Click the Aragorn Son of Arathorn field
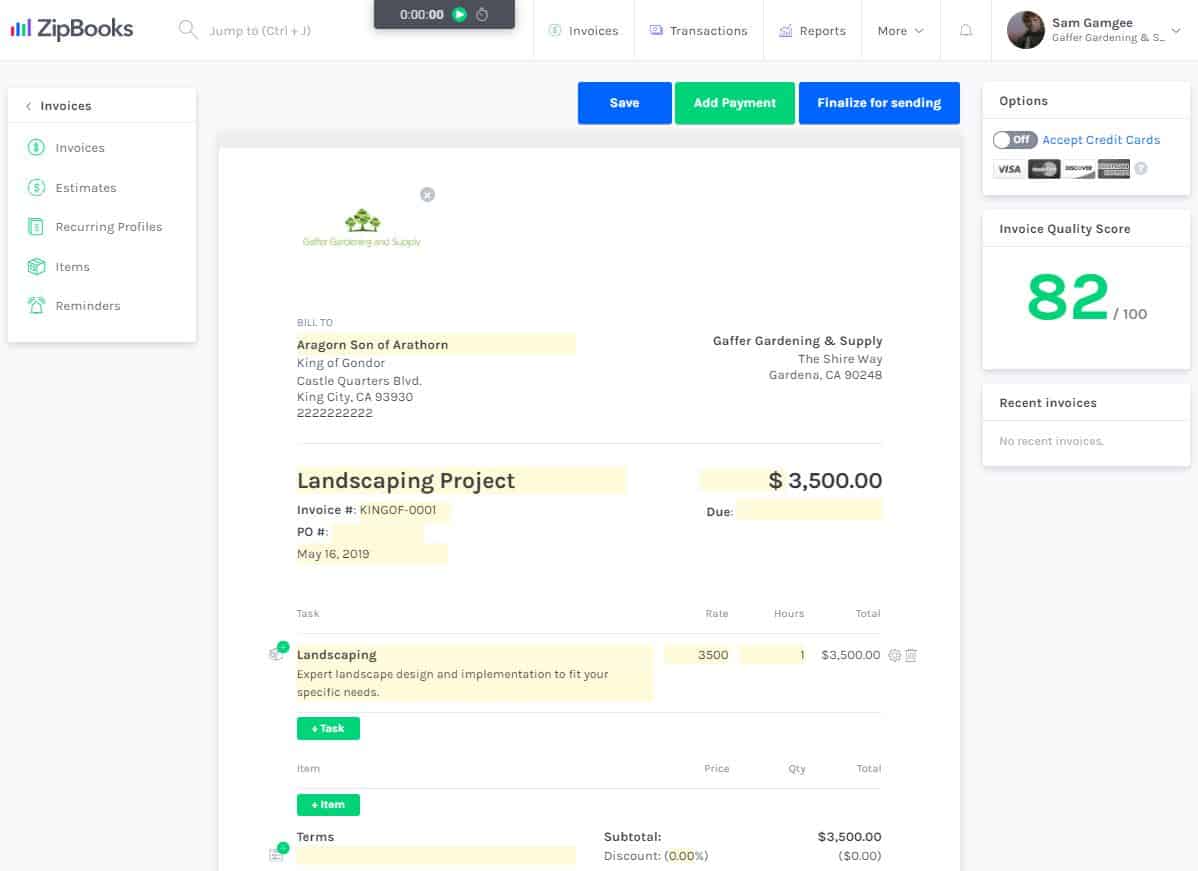This screenshot has height=871, width=1198. tap(435, 345)
